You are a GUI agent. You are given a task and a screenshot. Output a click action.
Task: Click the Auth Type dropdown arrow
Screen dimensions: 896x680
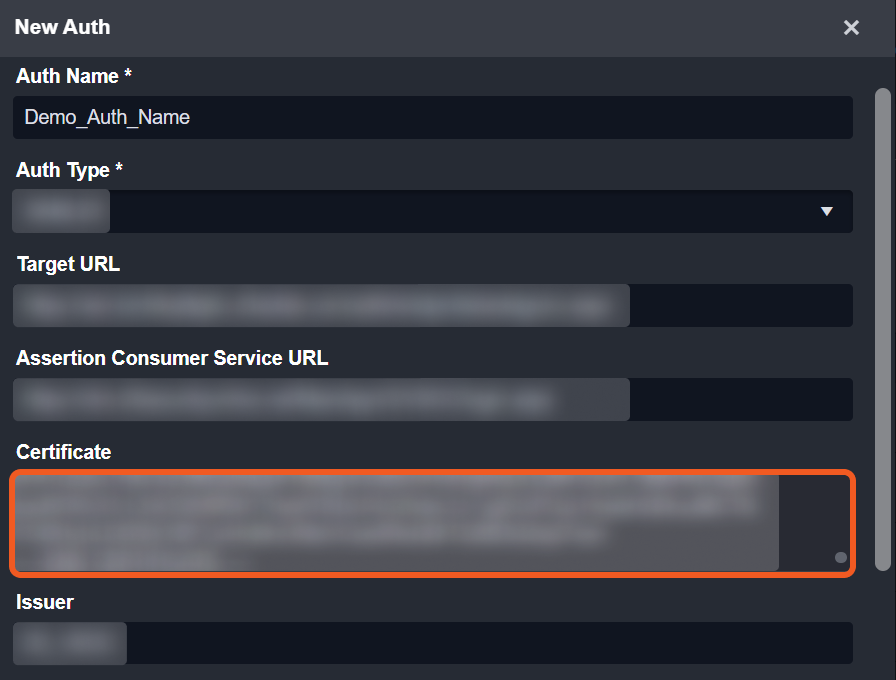827,211
